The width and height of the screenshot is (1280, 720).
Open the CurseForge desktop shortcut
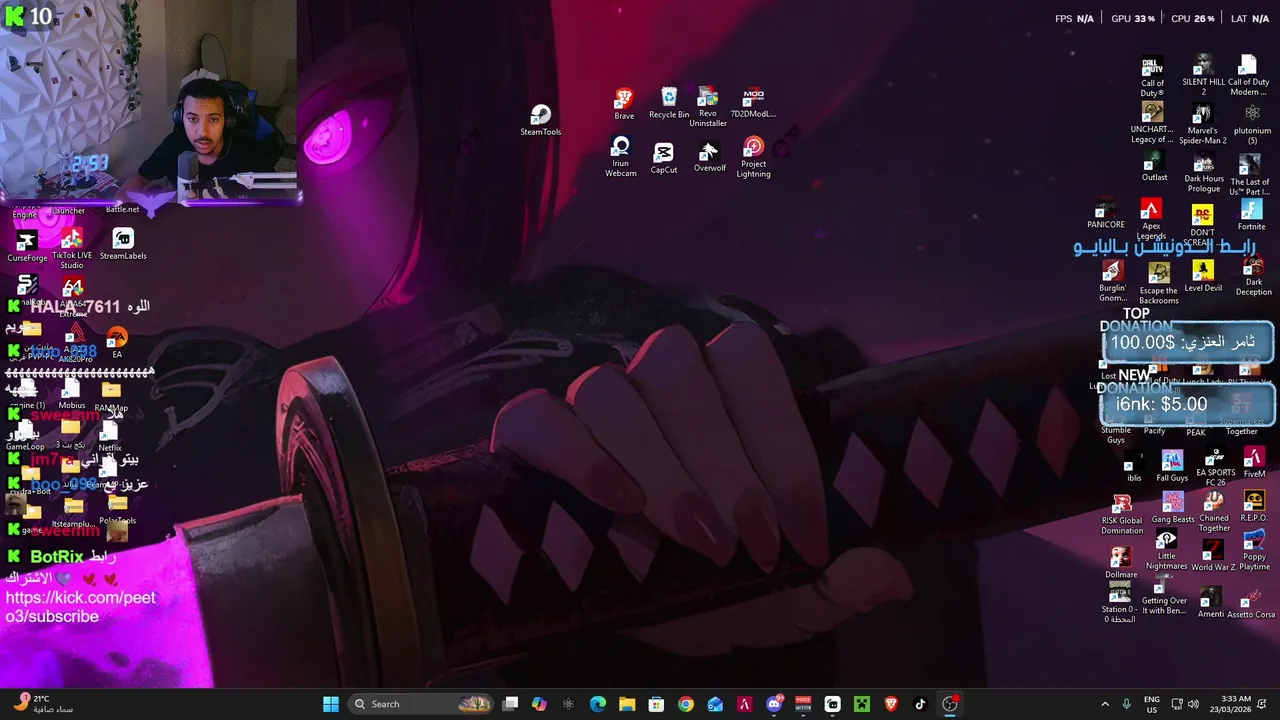tap(27, 247)
